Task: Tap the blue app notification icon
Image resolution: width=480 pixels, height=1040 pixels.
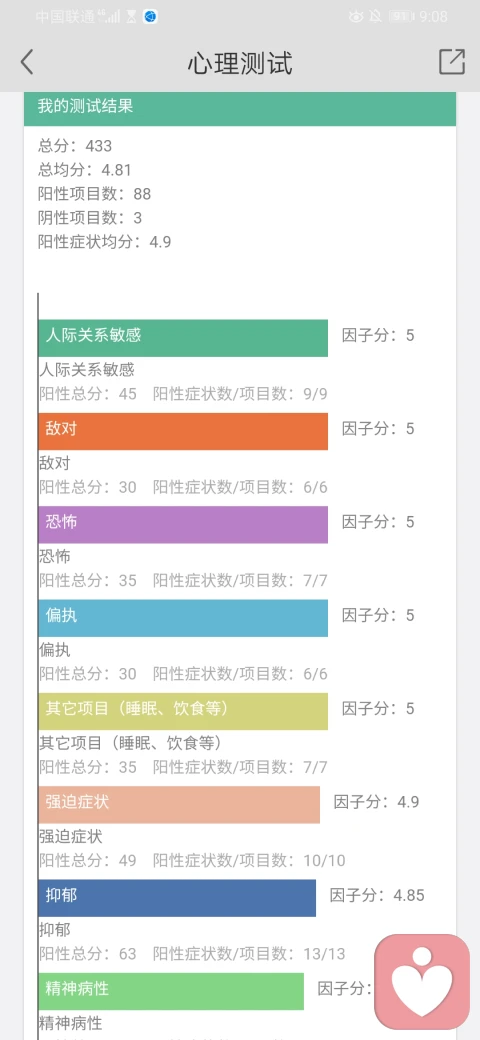Action: point(151,17)
